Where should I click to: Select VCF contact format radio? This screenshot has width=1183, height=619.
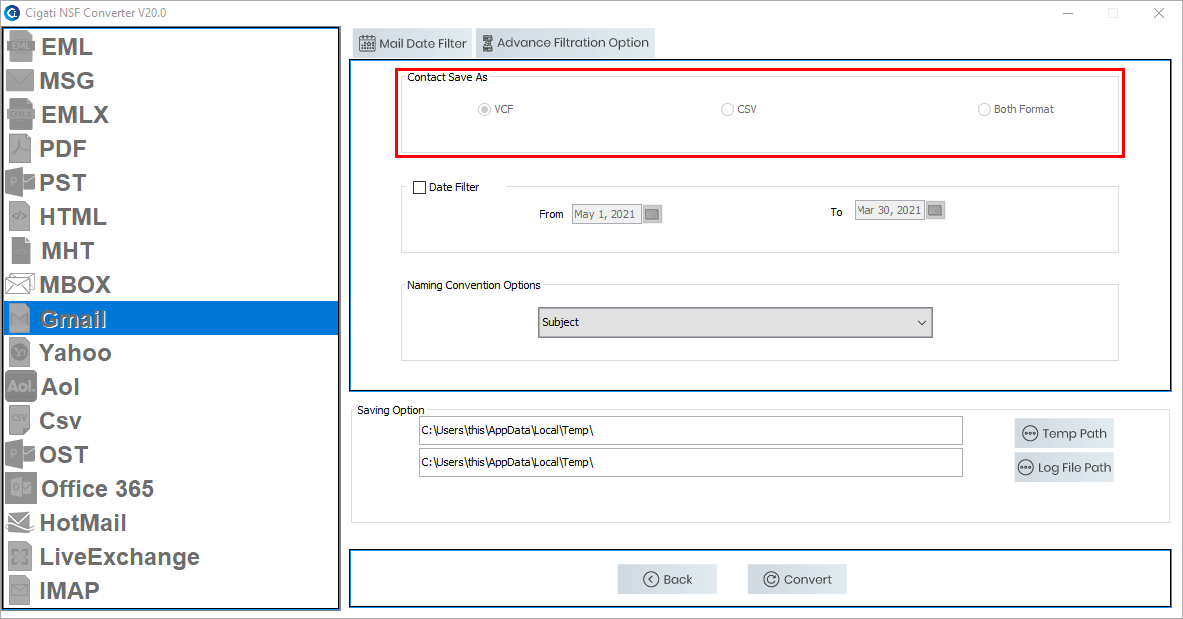click(x=484, y=109)
